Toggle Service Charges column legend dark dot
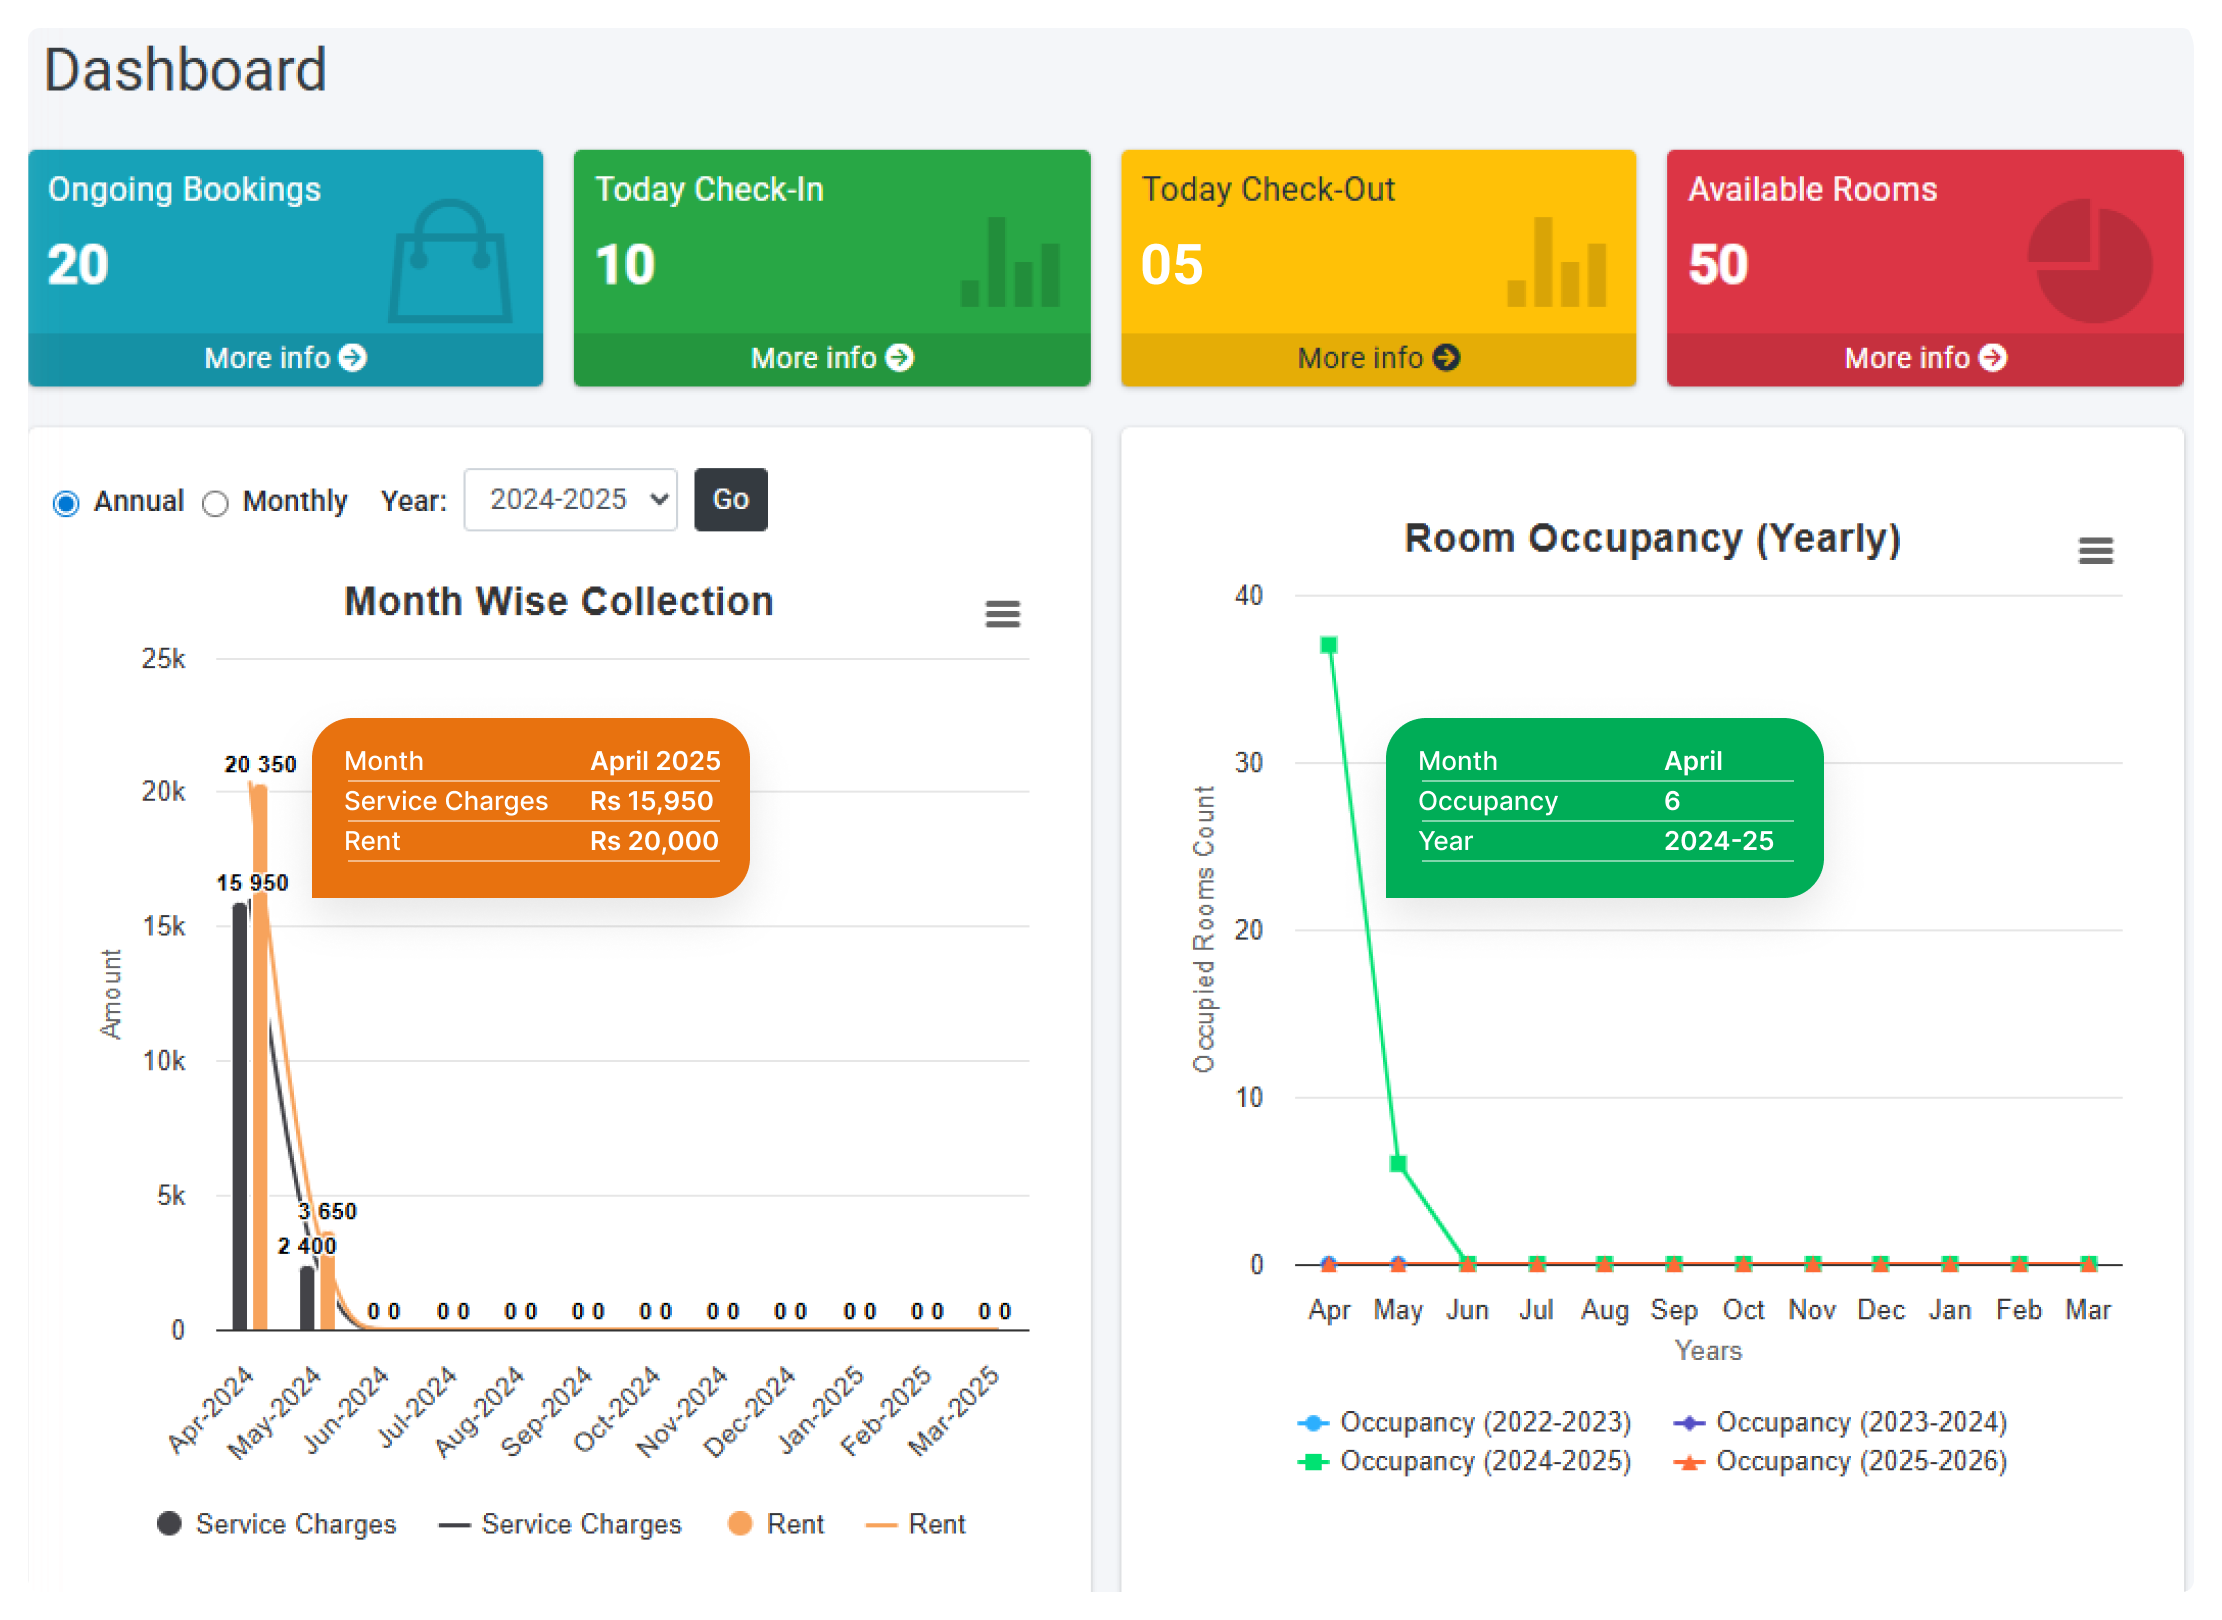The image size is (2222, 1620). (169, 1523)
